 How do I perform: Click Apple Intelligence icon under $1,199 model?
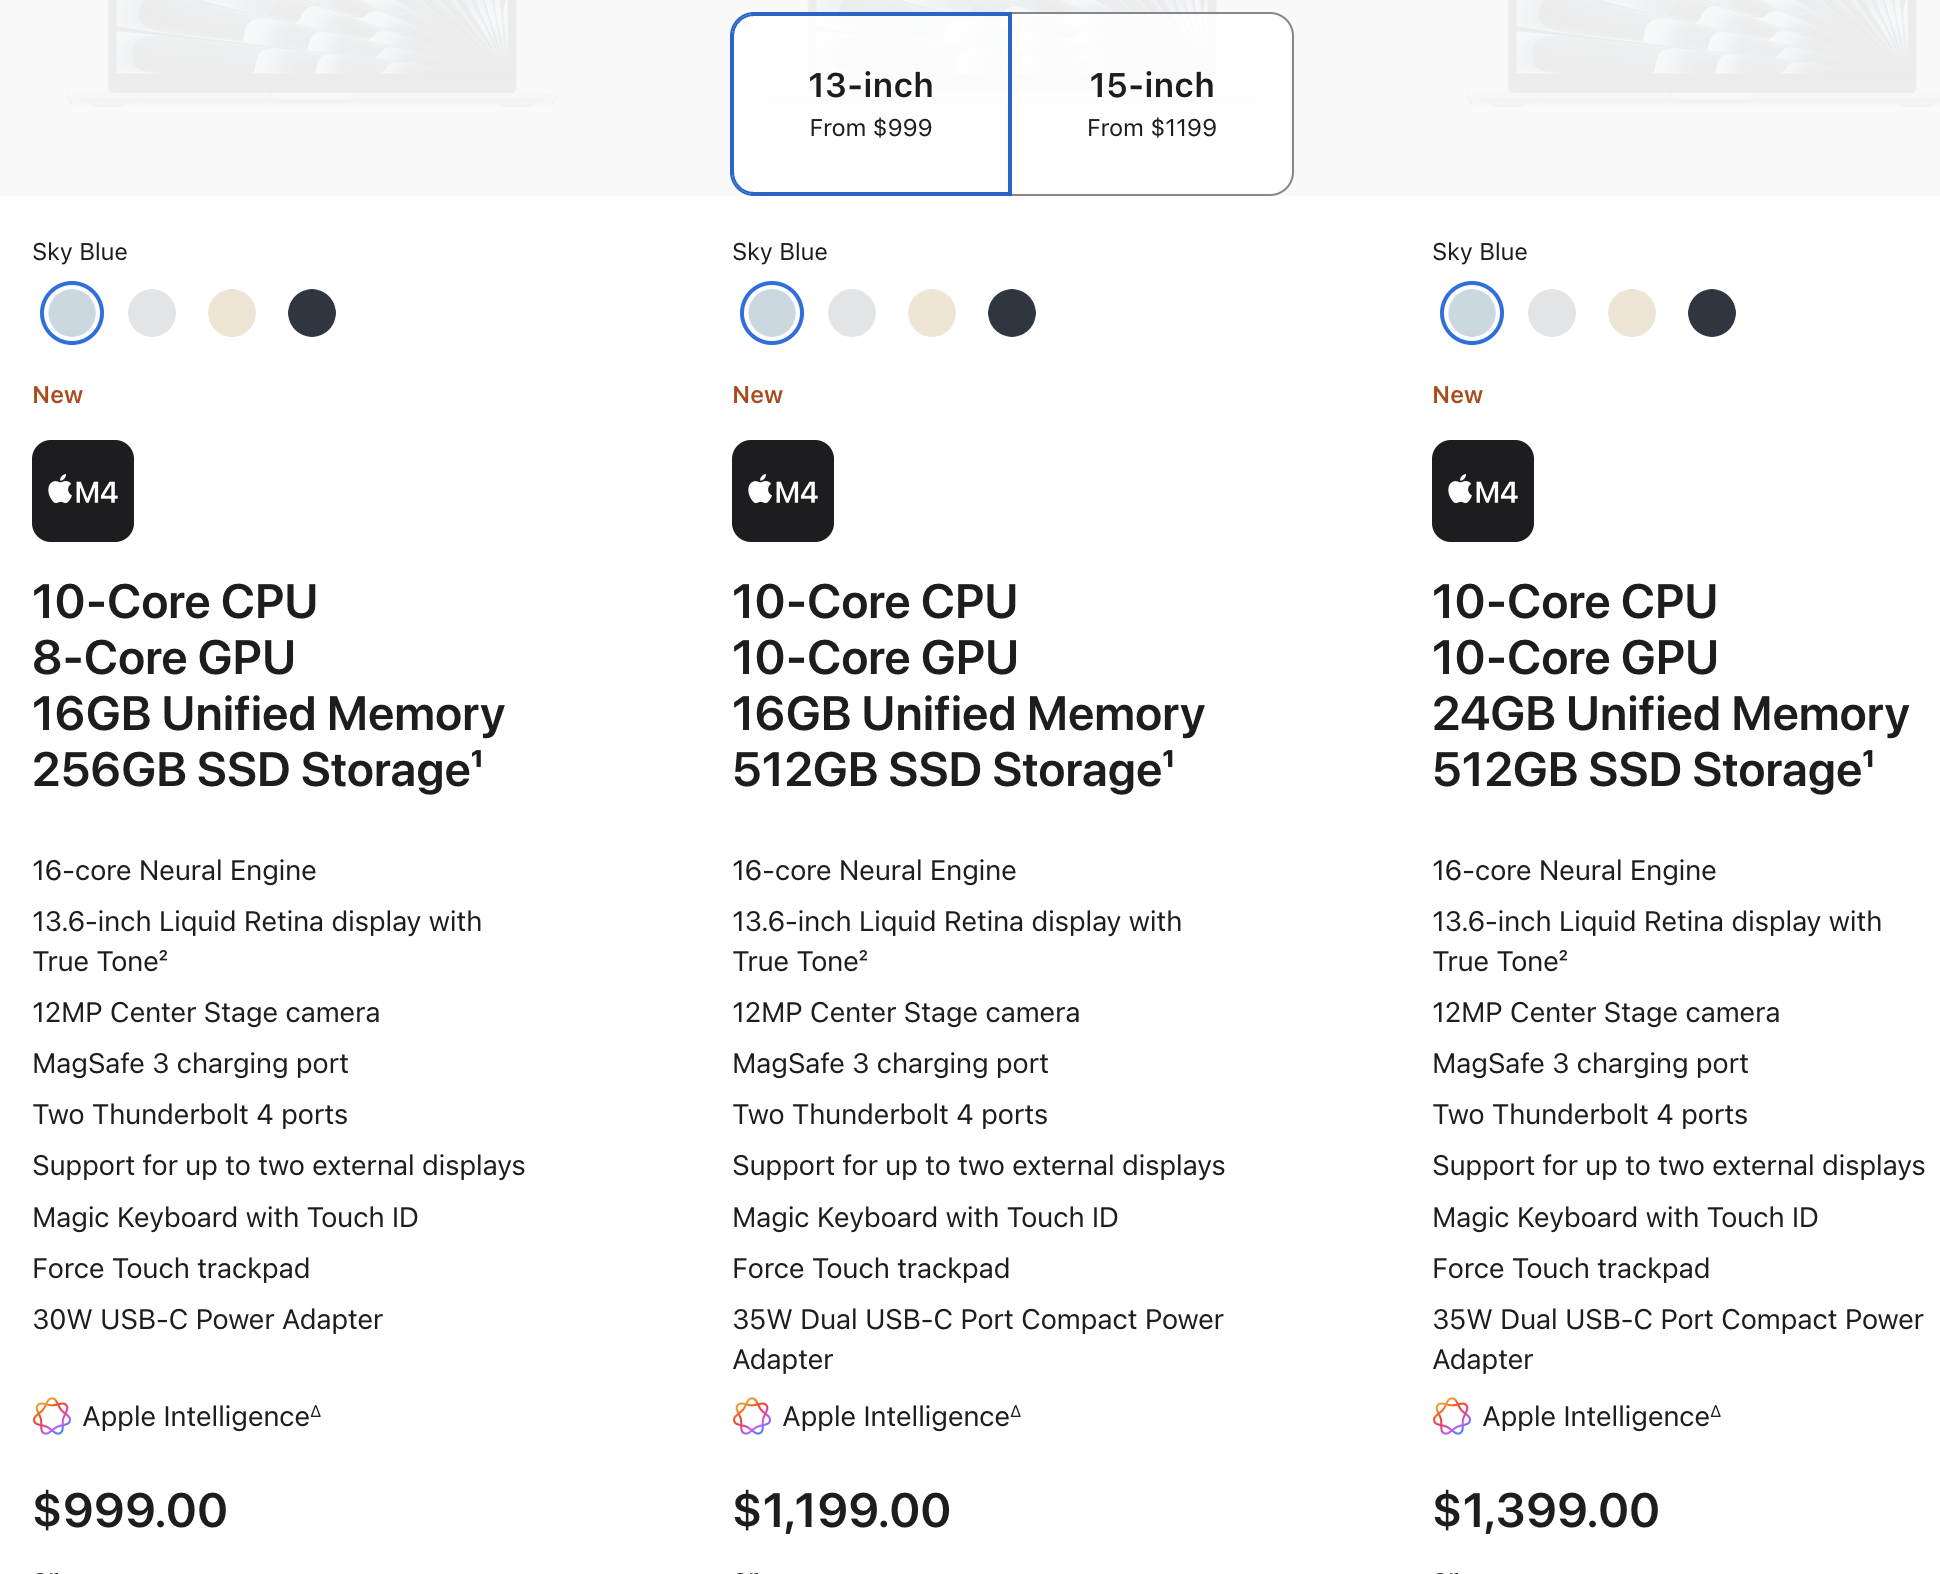click(x=752, y=1416)
